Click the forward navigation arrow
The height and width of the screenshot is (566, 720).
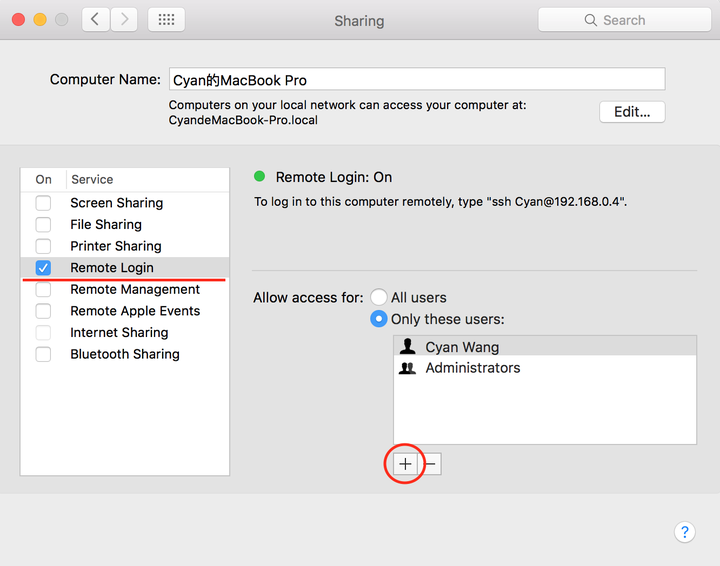pos(124,20)
